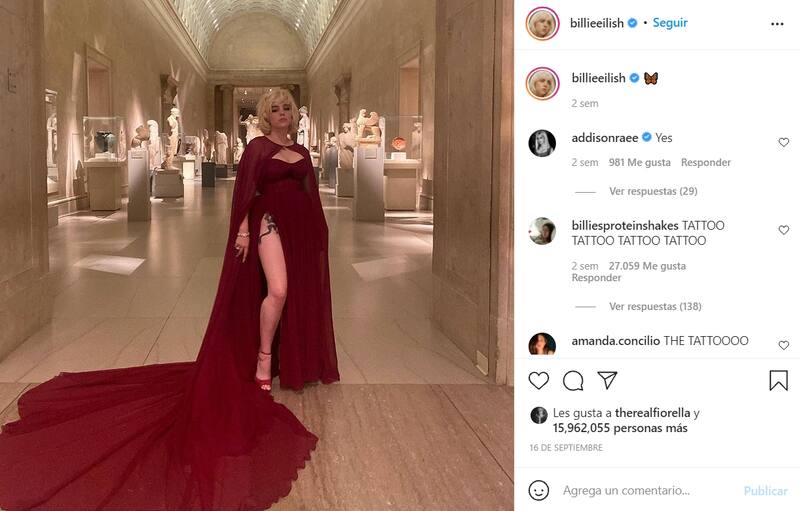Open the emoji picker smiley icon
This screenshot has width=800, height=511.
tap(539, 491)
